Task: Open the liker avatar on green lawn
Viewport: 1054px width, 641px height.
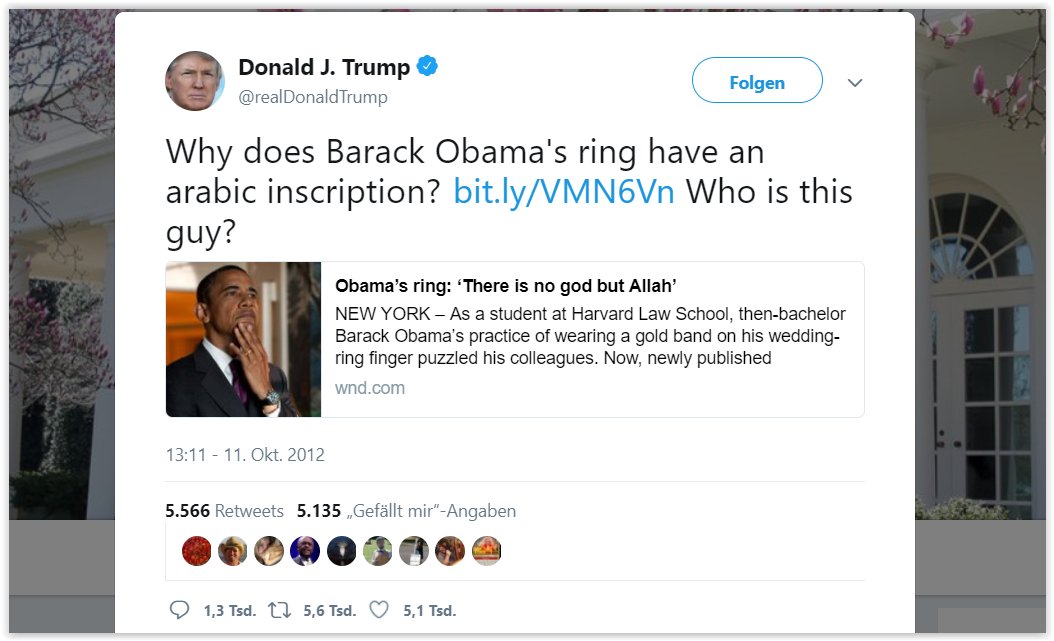Action: (377, 551)
